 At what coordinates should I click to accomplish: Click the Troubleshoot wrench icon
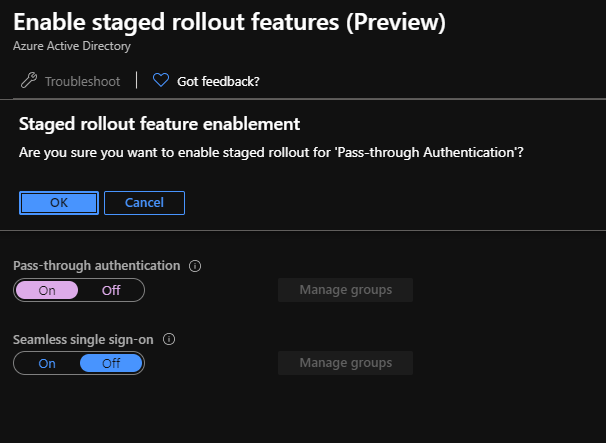pos(28,81)
